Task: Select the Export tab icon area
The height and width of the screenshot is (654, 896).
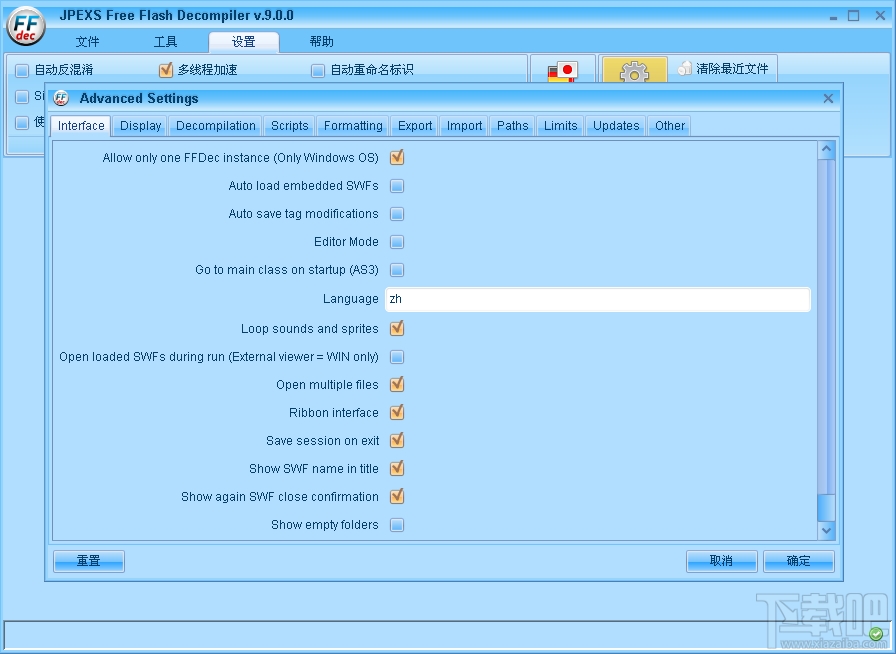Action: 414,126
